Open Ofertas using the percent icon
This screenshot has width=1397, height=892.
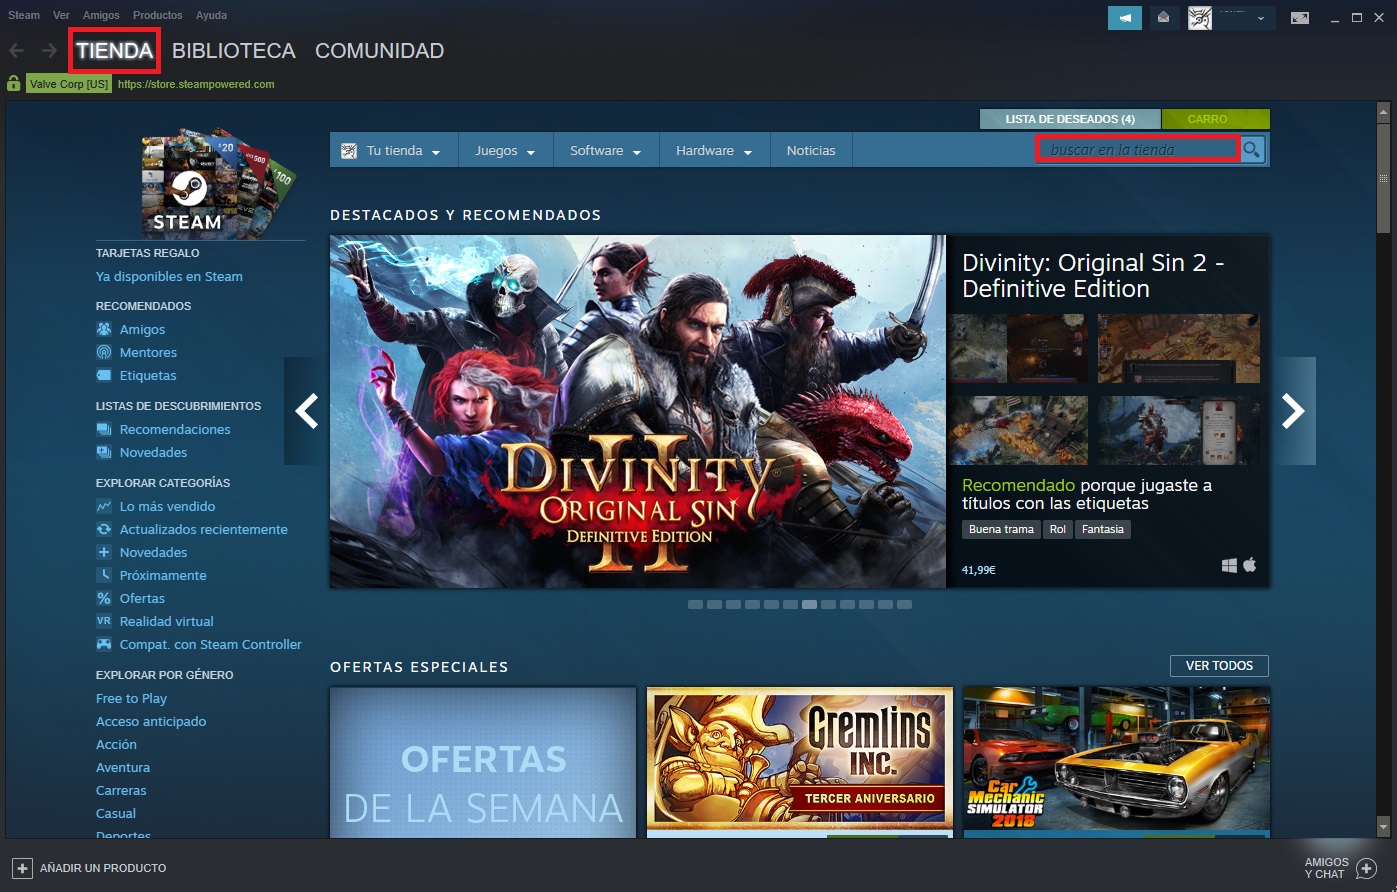[106, 598]
